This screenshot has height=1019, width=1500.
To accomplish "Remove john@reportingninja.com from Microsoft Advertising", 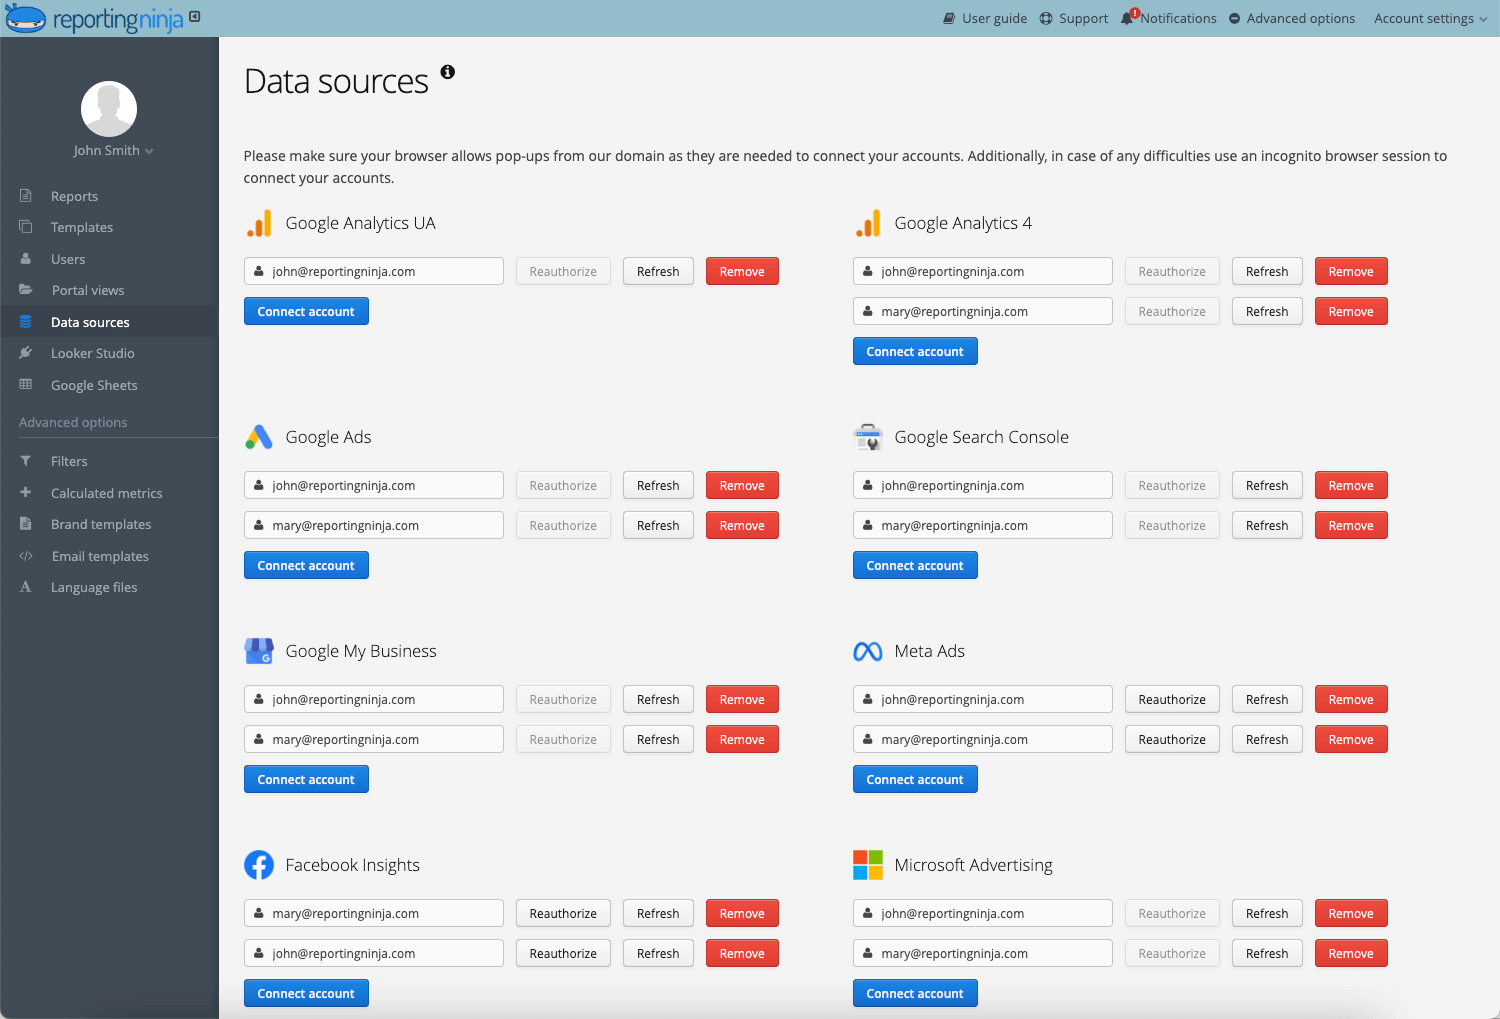I will coord(1351,913).
